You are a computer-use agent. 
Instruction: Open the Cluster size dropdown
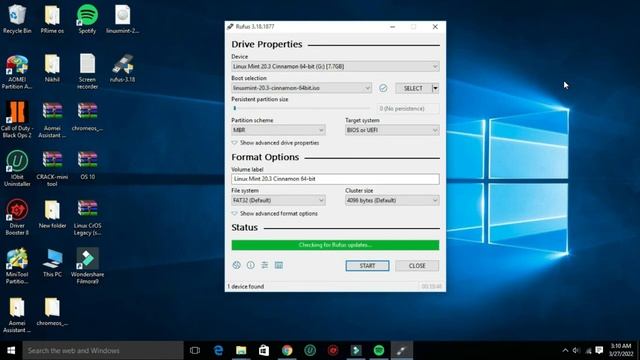[x=392, y=200]
